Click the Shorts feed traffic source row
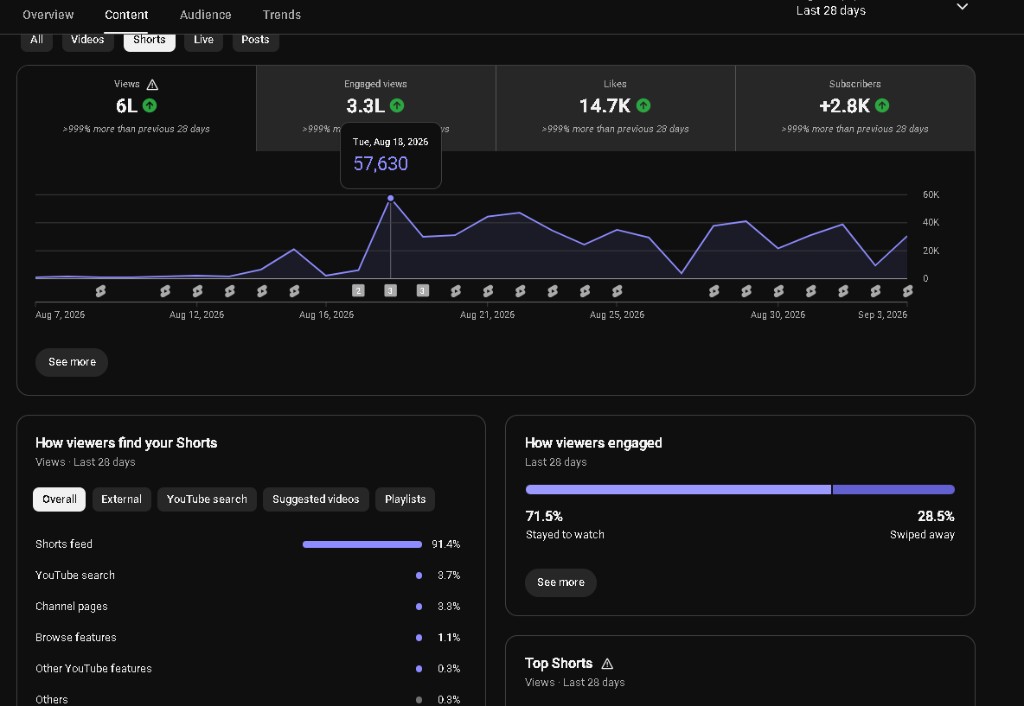Viewport: 1024px width, 706px height. (248, 544)
